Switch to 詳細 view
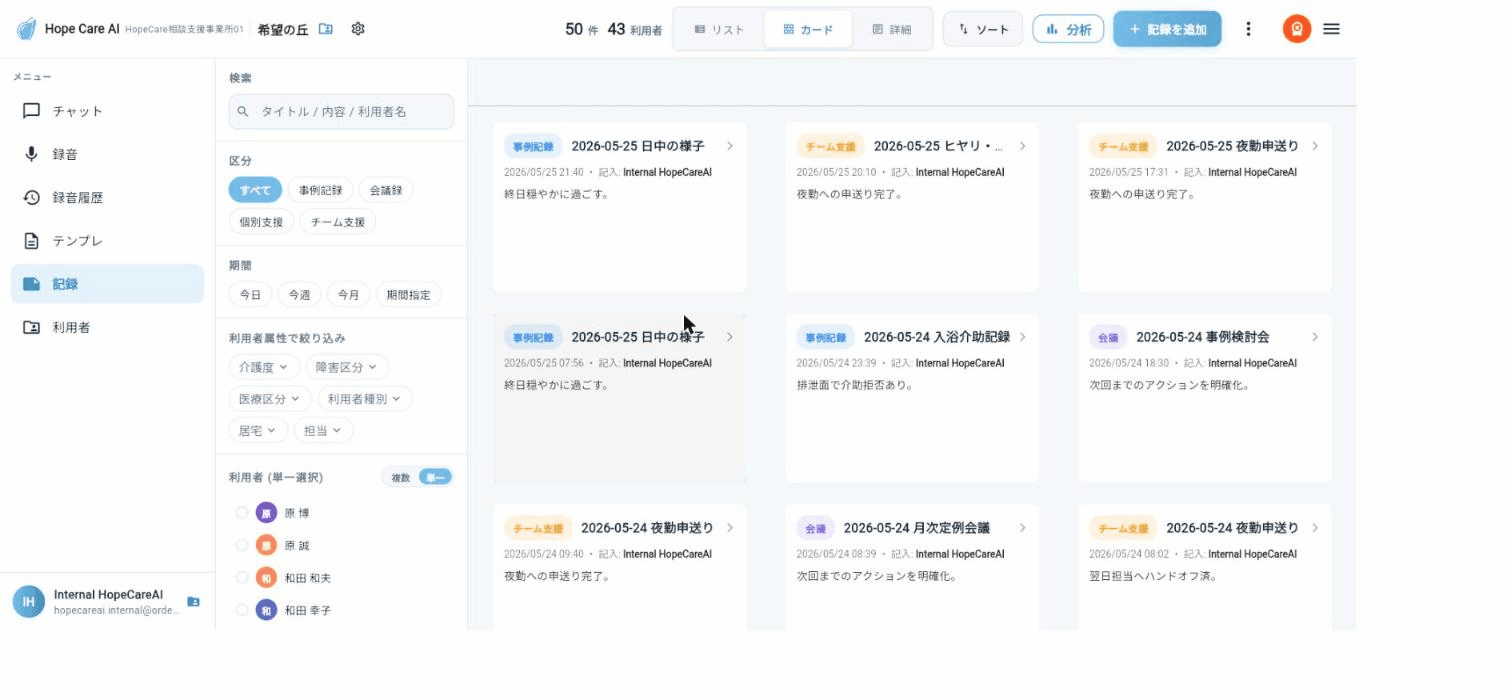The image size is (1507, 700). pos(891,29)
